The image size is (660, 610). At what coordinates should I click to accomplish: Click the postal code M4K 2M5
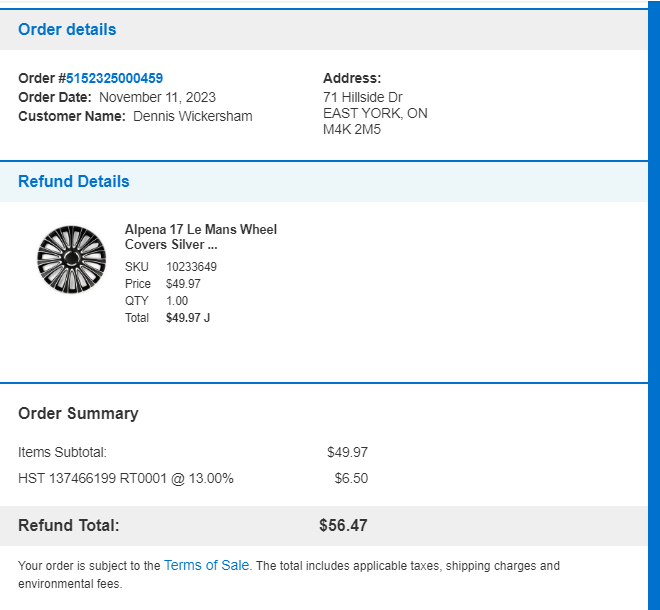352,129
